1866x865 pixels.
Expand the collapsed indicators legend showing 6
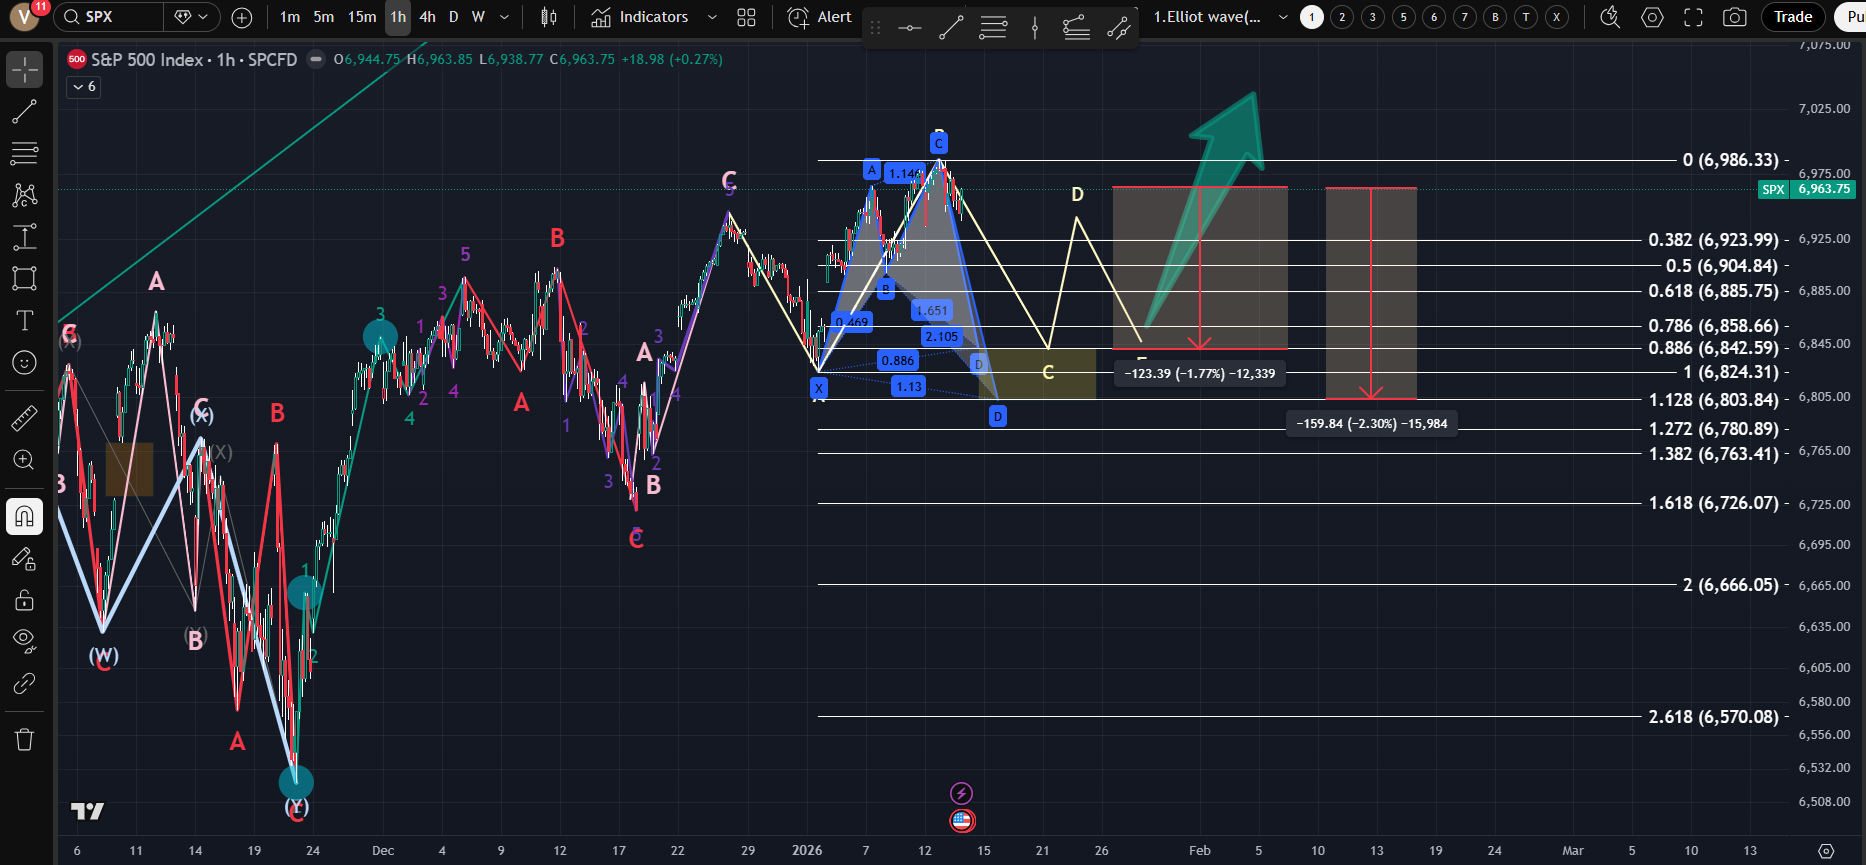coord(83,87)
